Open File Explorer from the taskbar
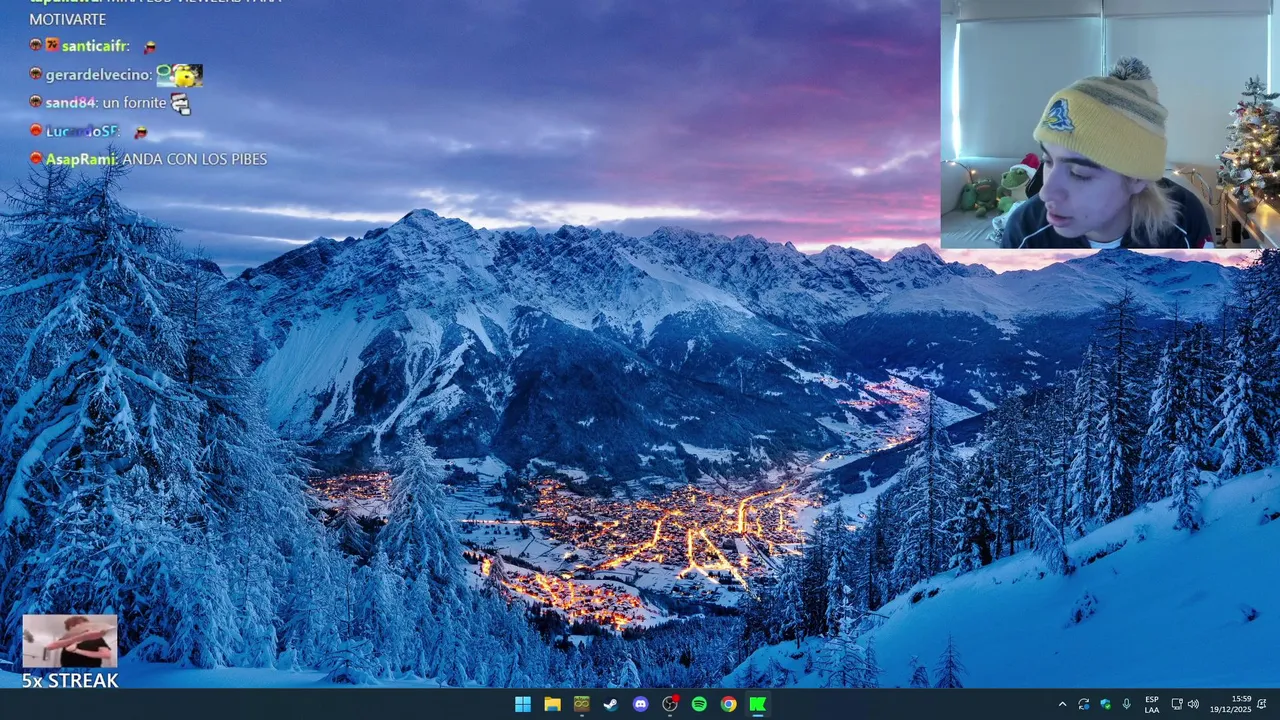This screenshot has height=720, width=1280. pyautogui.click(x=552, y=704)
